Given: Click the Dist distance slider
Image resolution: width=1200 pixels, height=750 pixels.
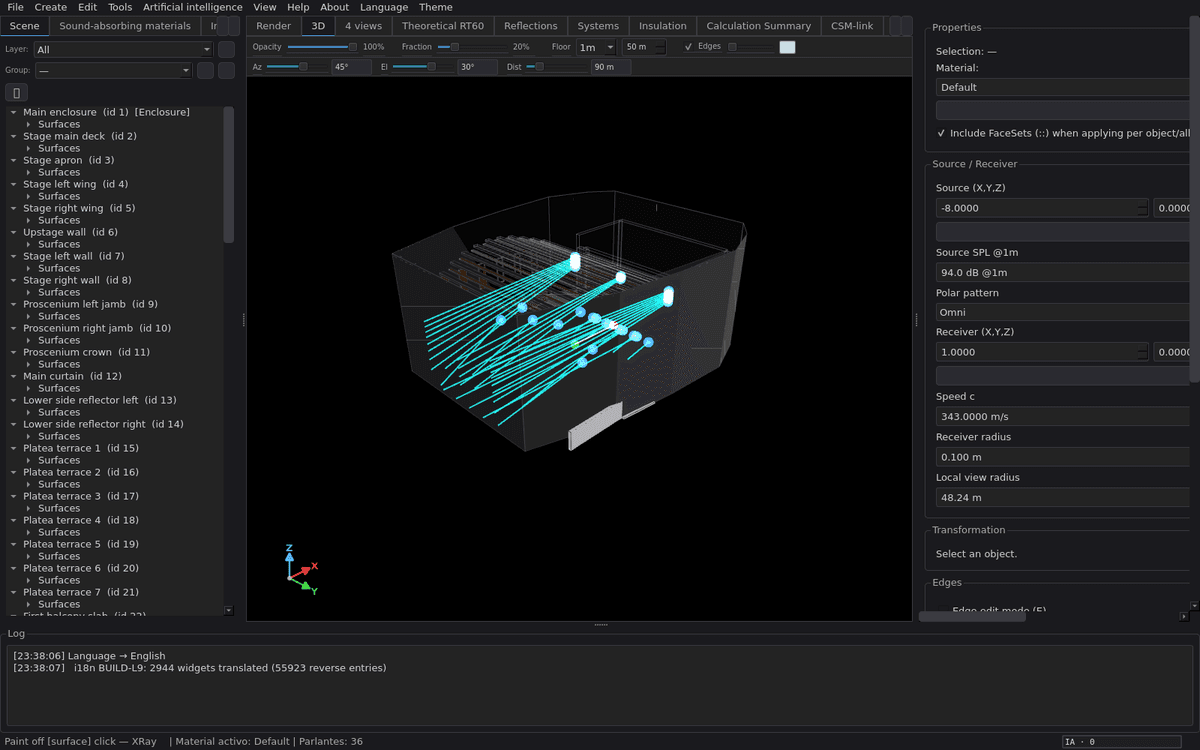Looking at the screenshot, I should [x=557, y=67].
